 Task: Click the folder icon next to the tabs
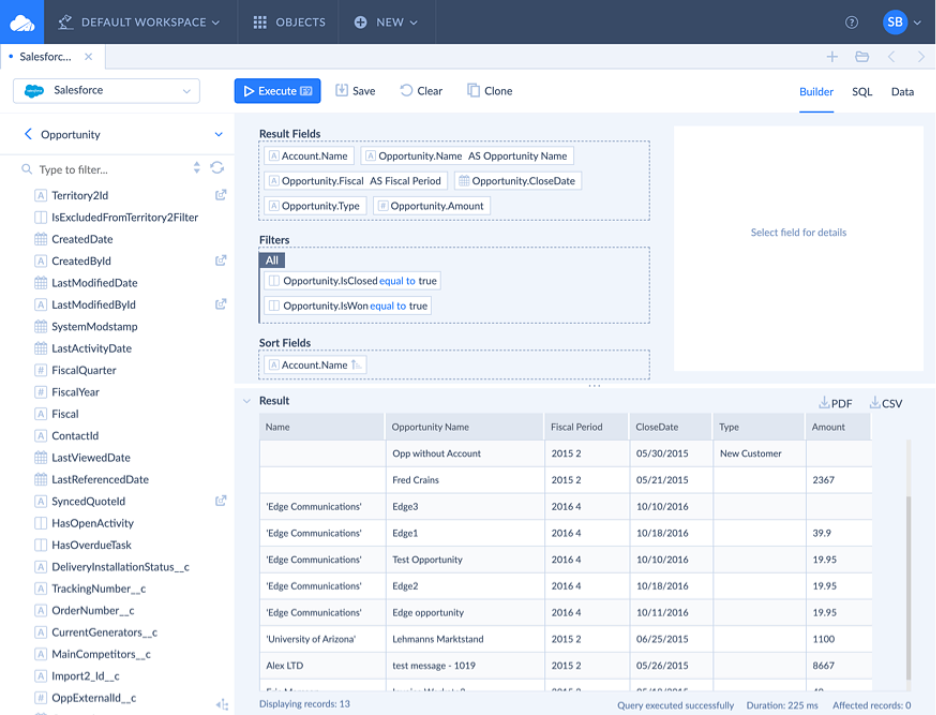point(861,57)
